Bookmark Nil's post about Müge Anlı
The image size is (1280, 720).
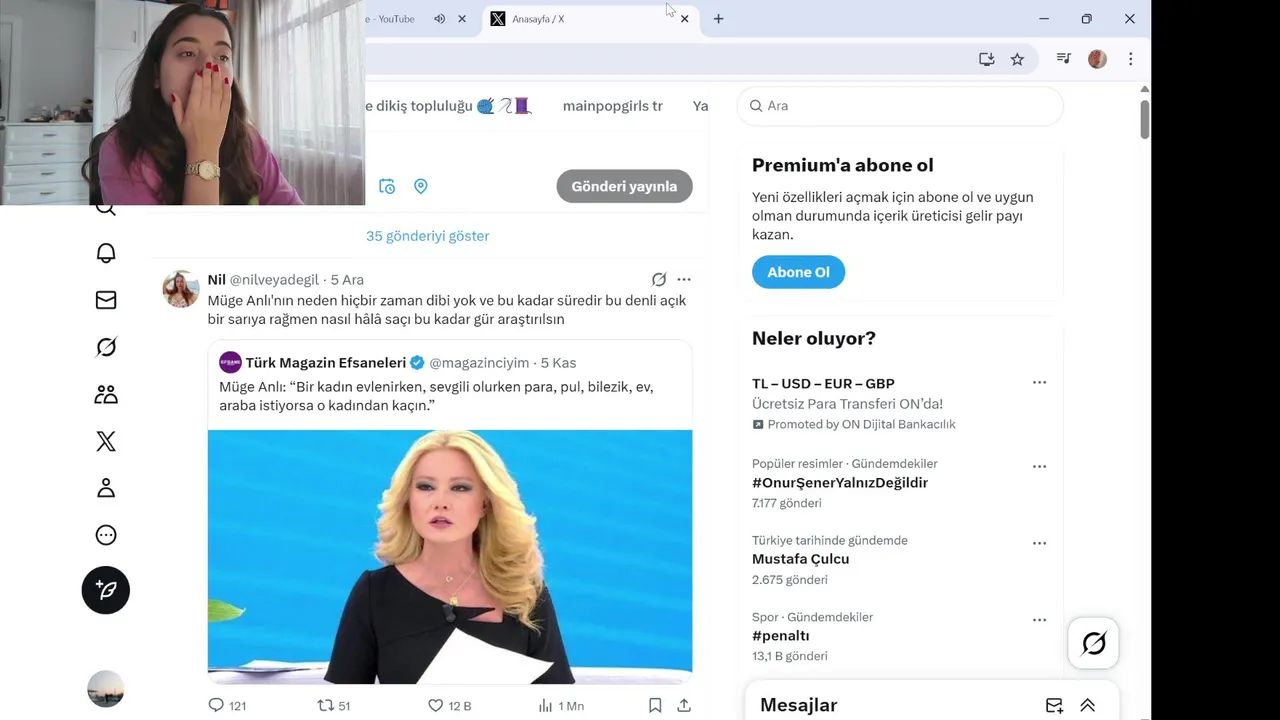[x=655, y=705]
